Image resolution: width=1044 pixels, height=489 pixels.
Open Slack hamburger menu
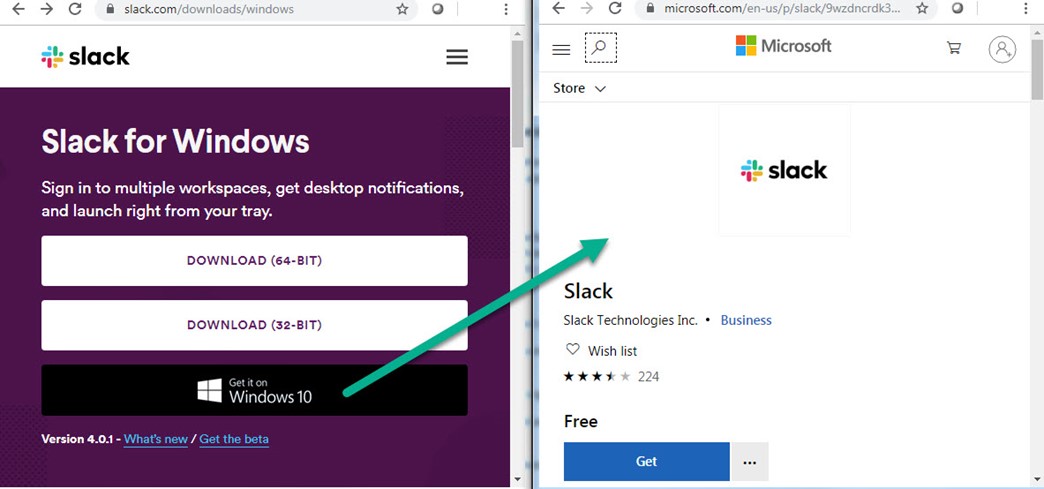[x=457, y=57]
